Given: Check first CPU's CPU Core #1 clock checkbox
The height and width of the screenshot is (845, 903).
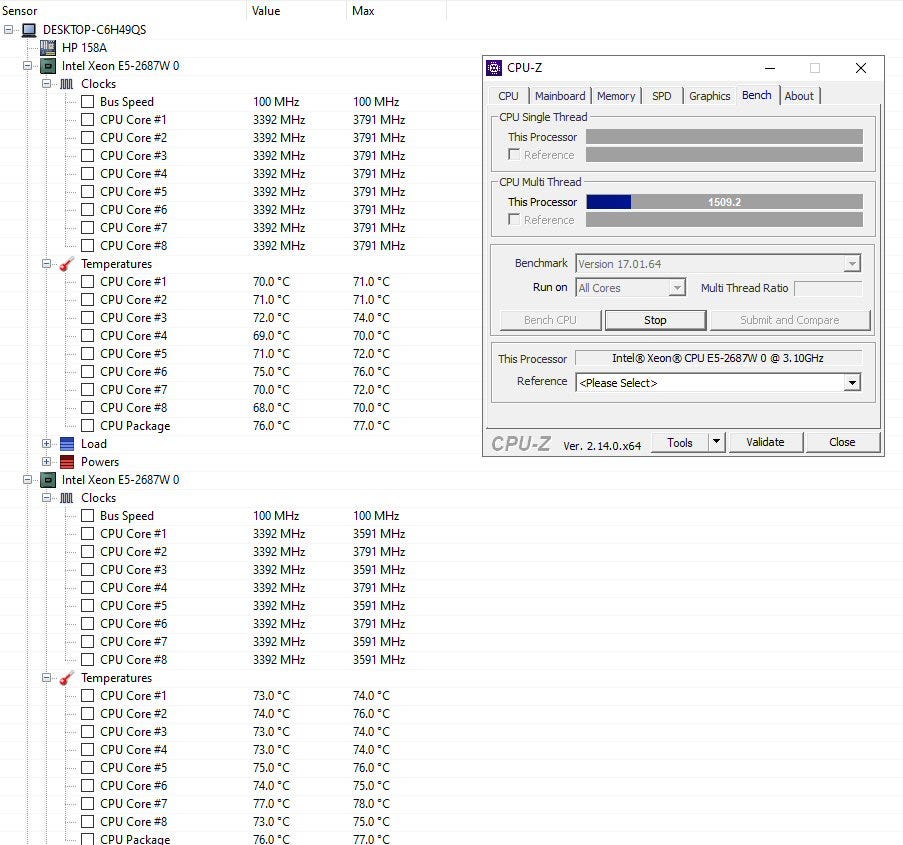Looking at the screenshot, I should click(88, 120).
